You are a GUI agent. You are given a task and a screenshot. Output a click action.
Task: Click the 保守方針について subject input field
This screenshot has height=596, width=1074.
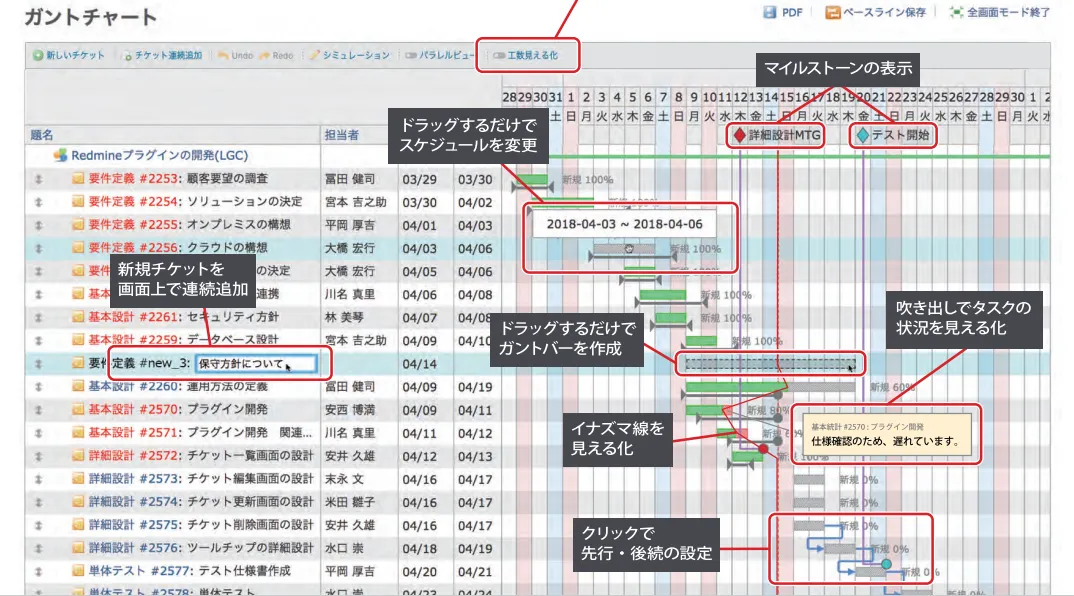255,364
